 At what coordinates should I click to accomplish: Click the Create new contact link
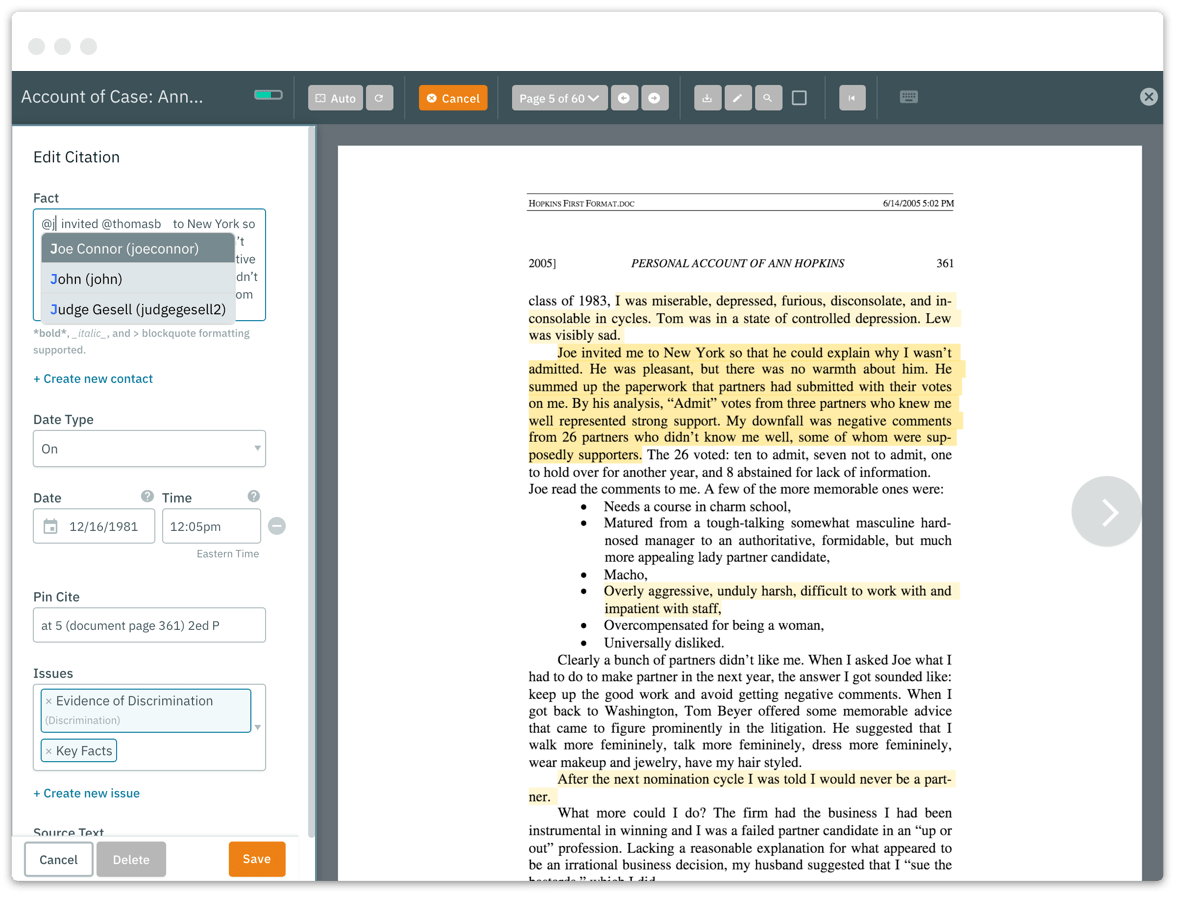pos(93,378)
